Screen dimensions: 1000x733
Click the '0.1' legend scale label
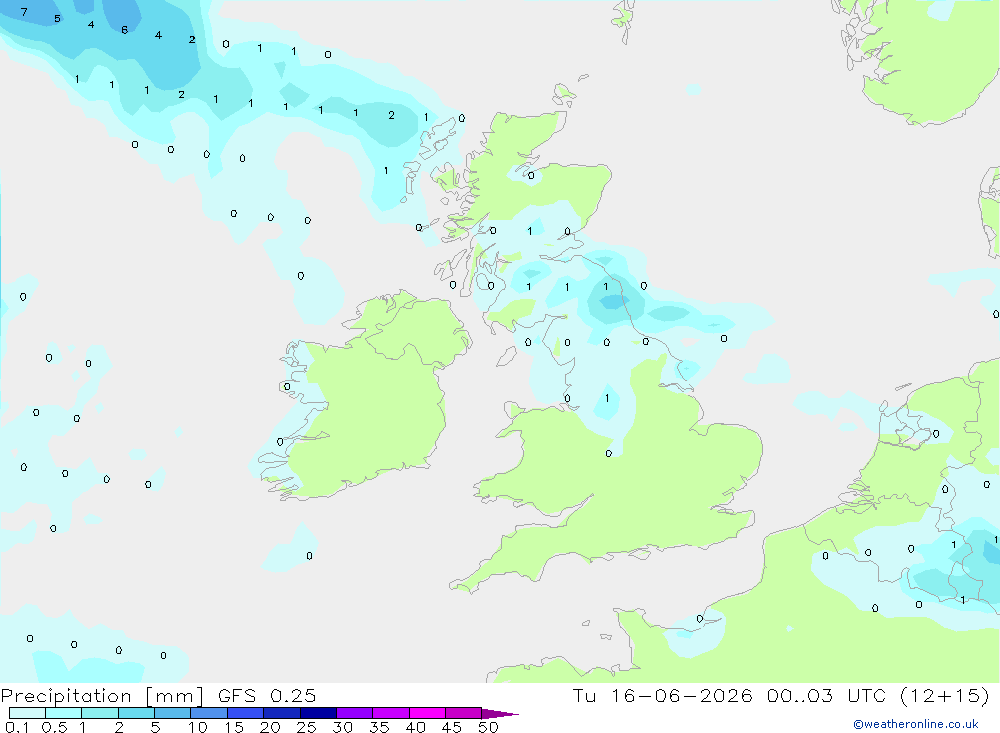[17, 727]
